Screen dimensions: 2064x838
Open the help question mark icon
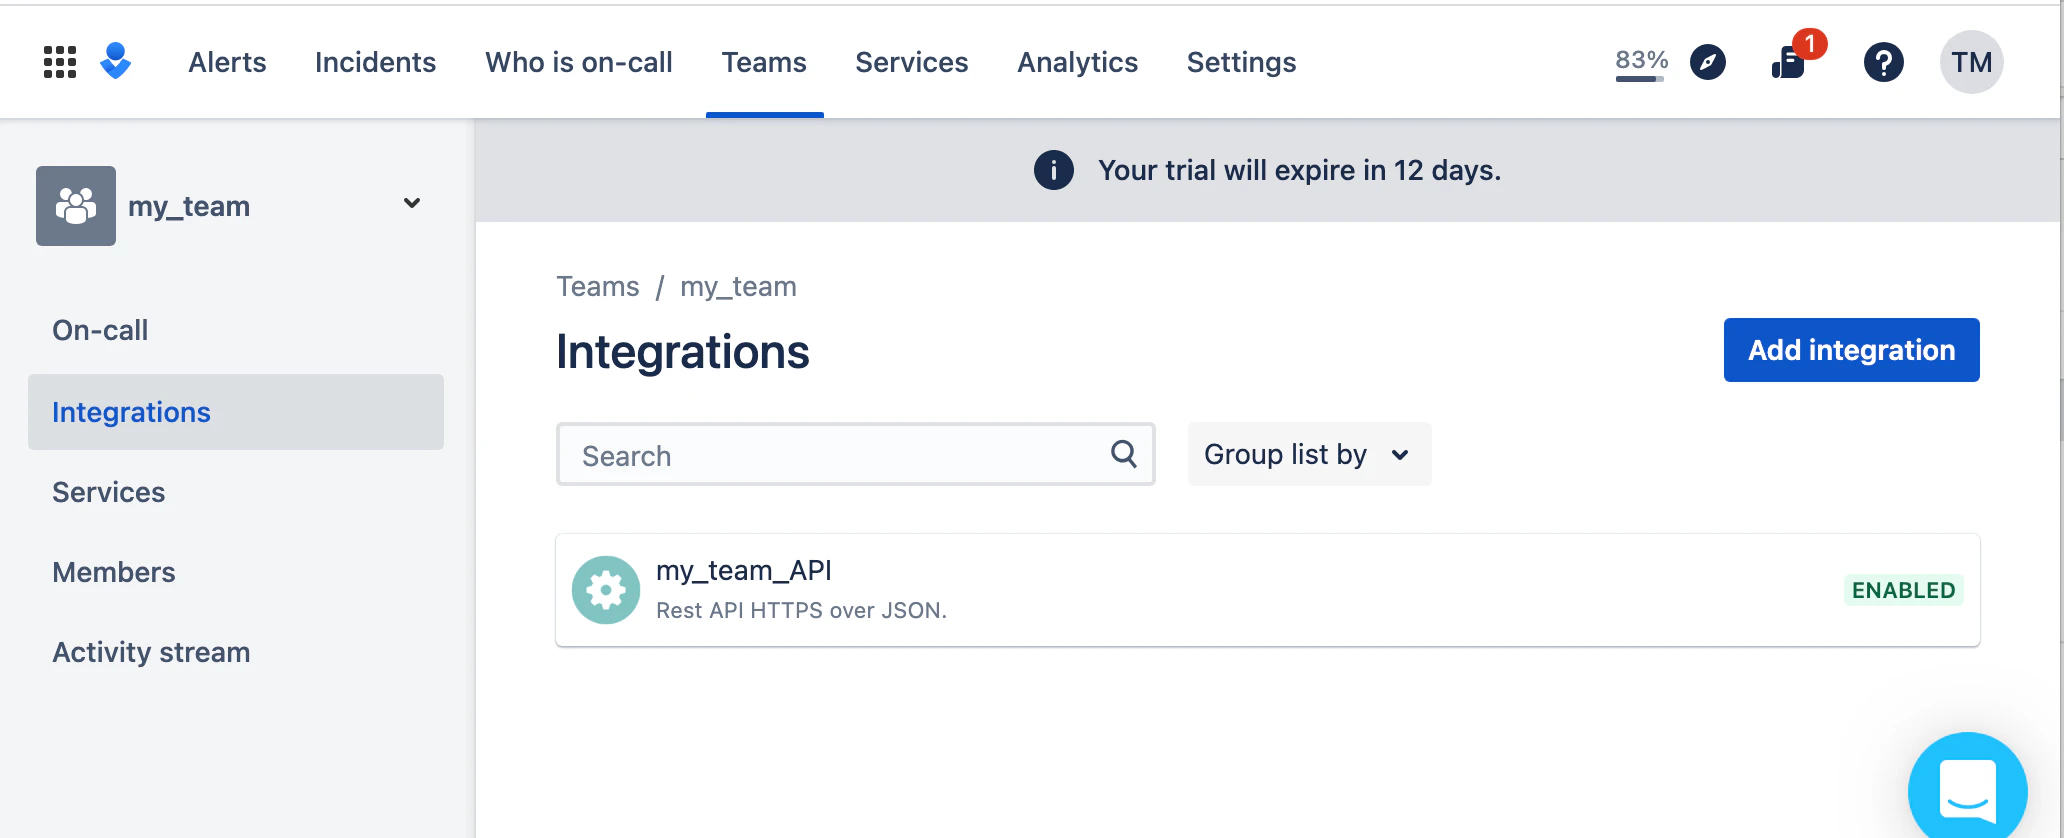(x=1884, y=62)
